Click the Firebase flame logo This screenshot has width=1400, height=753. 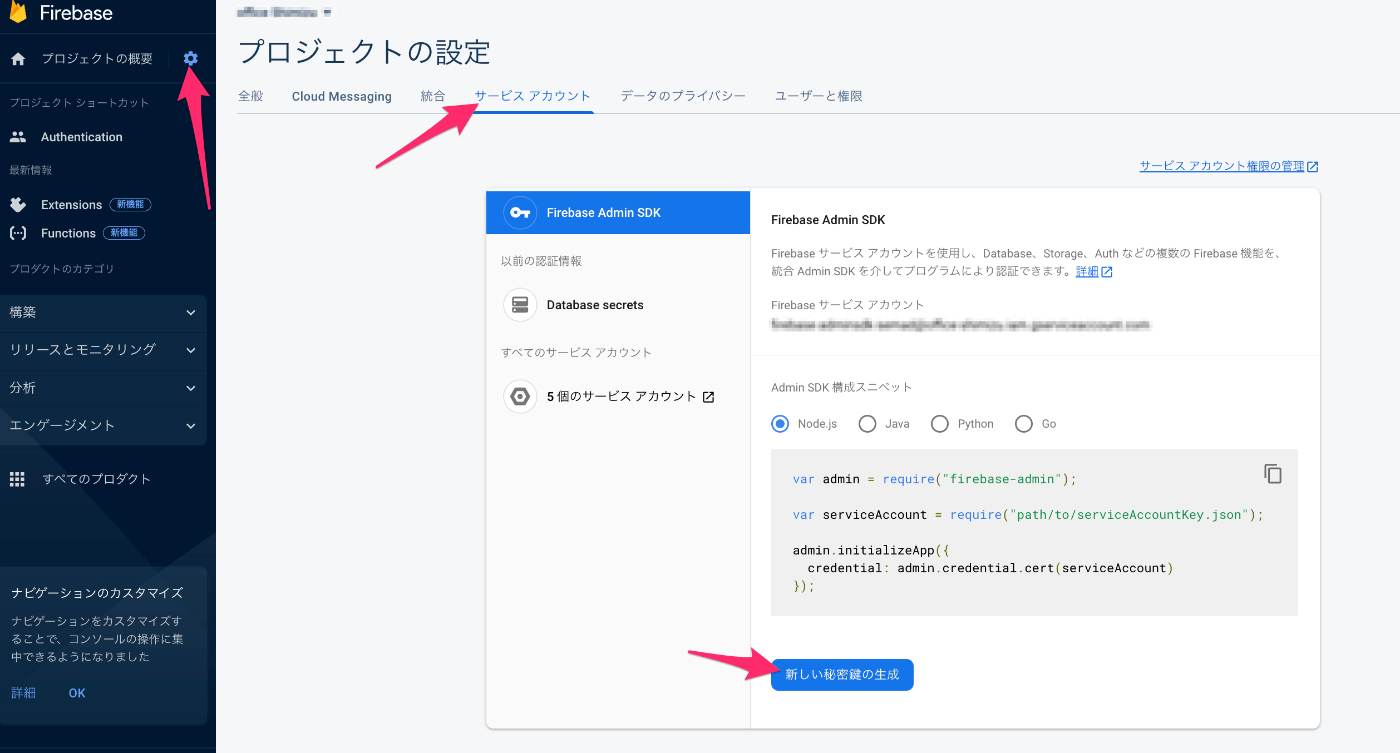18,13
